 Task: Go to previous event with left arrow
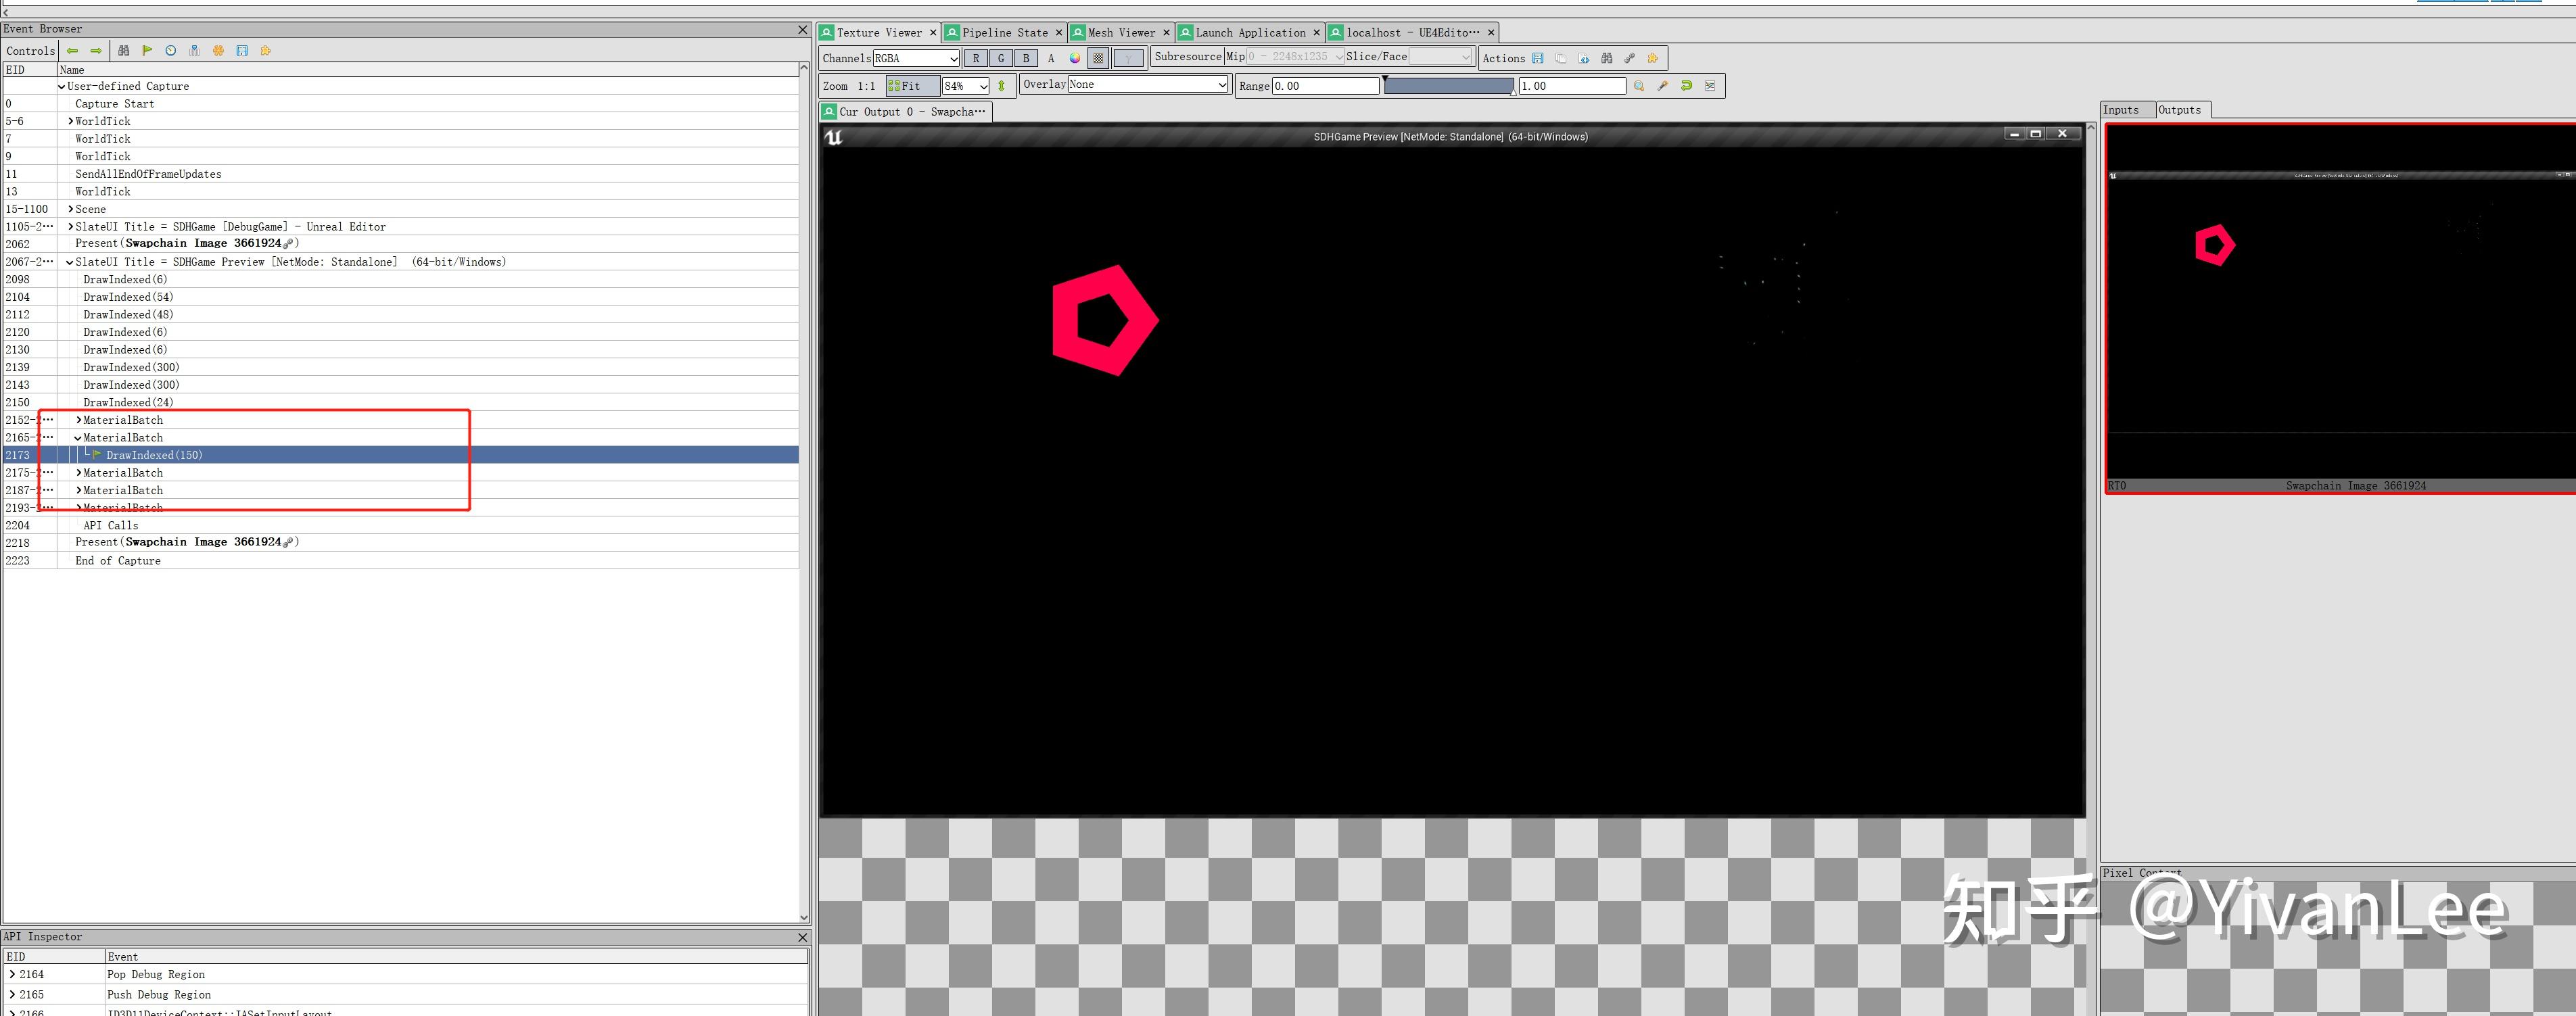pyautogui.click(x=72, y=51)
